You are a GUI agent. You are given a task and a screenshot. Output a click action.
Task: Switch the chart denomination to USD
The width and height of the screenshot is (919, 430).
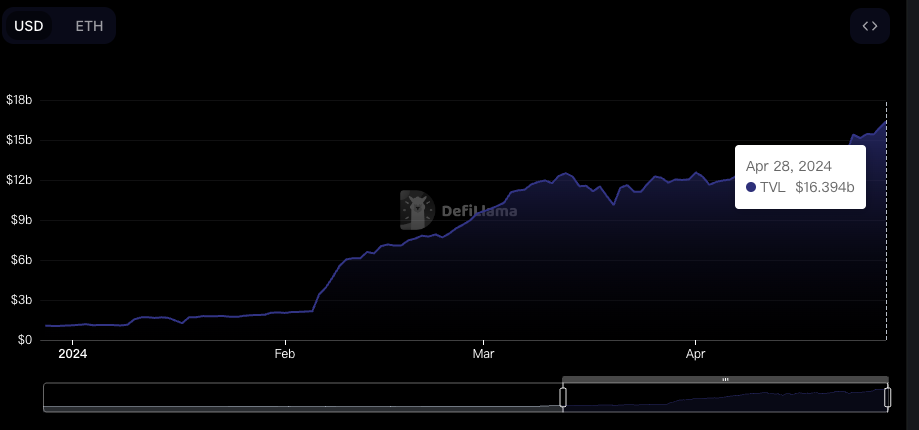[29, 26]
